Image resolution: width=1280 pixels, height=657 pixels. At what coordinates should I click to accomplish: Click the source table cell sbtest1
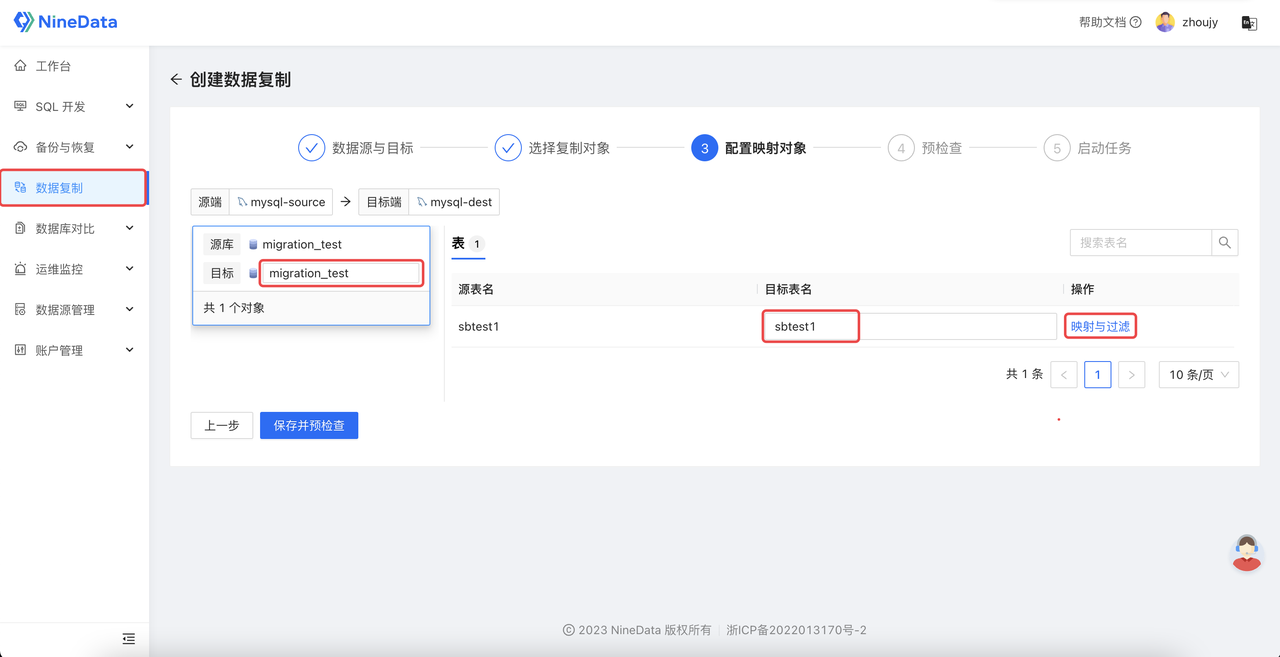pyautogui.click(x=479, y=327)
